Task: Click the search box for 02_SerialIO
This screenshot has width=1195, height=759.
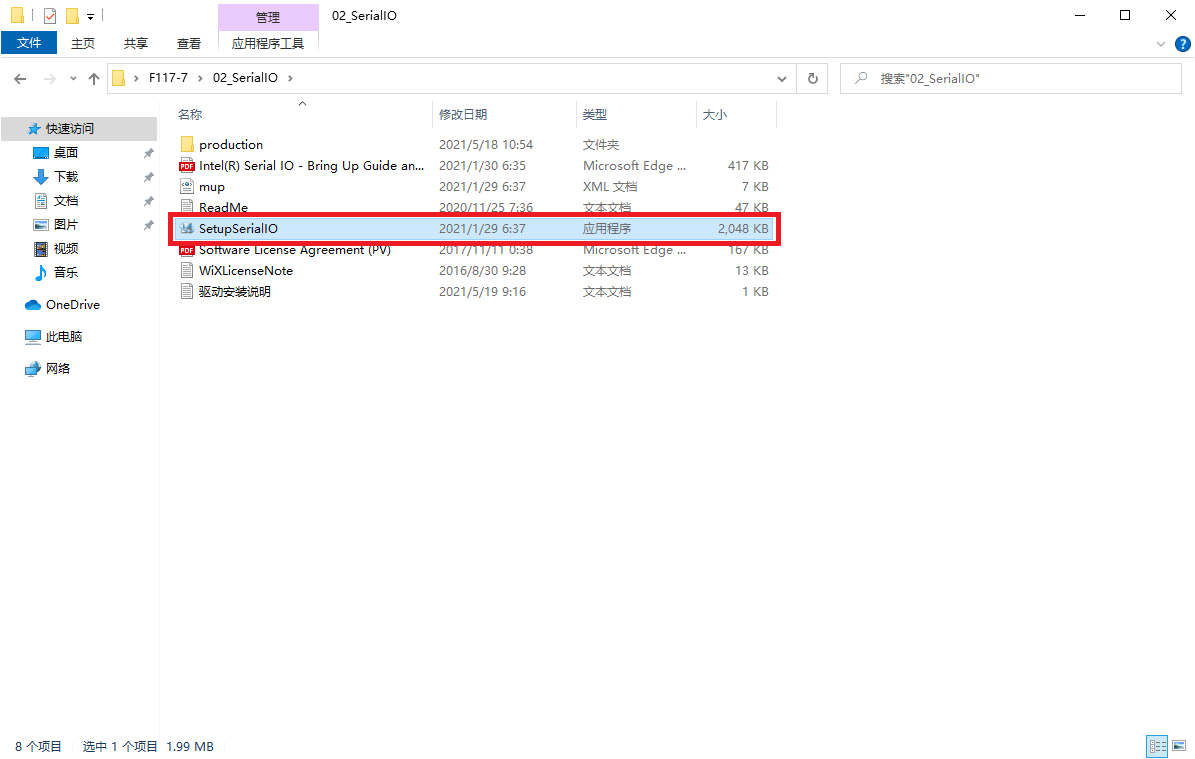Action: click(1011, 78)
